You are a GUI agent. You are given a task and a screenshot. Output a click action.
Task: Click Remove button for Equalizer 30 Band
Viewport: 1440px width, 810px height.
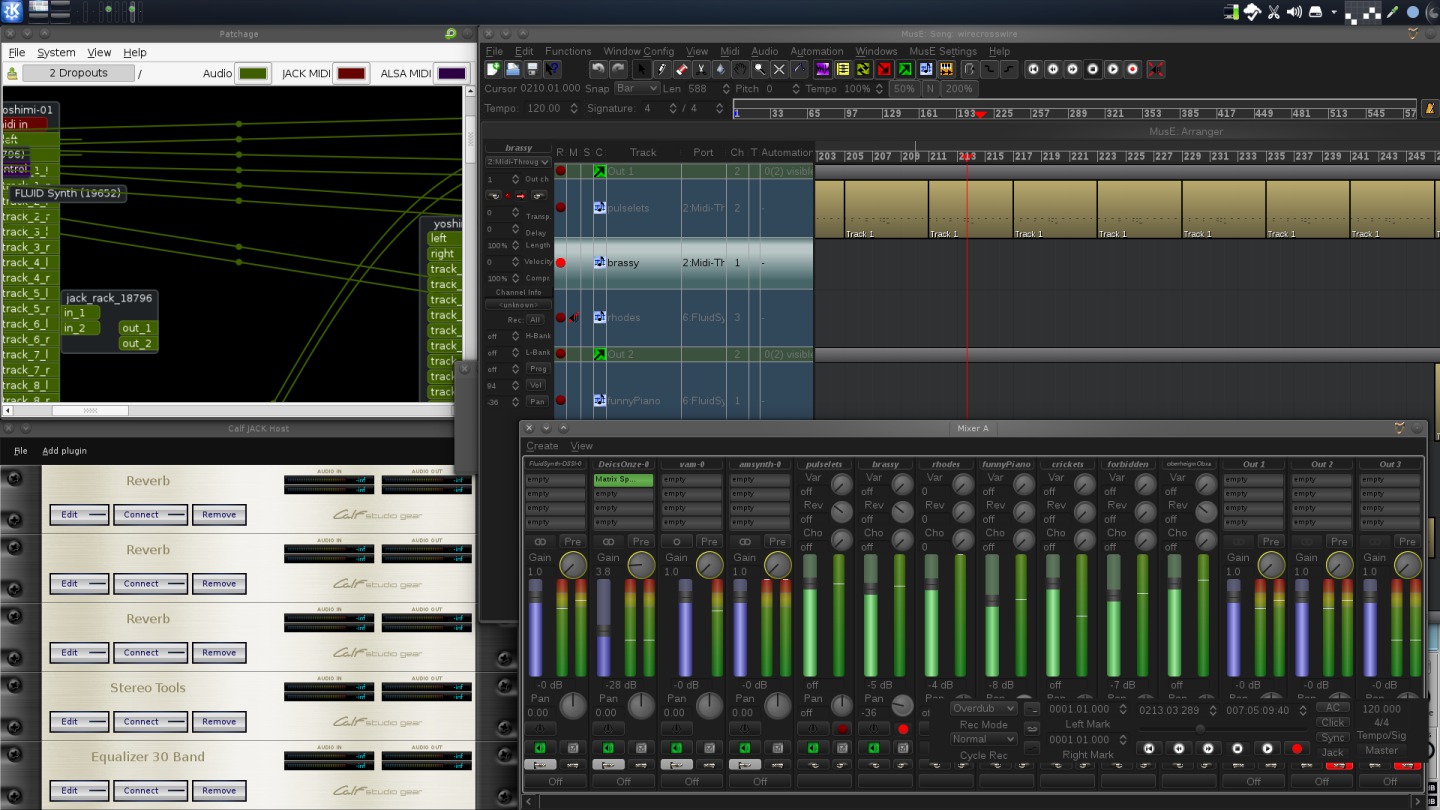(219, 790)
